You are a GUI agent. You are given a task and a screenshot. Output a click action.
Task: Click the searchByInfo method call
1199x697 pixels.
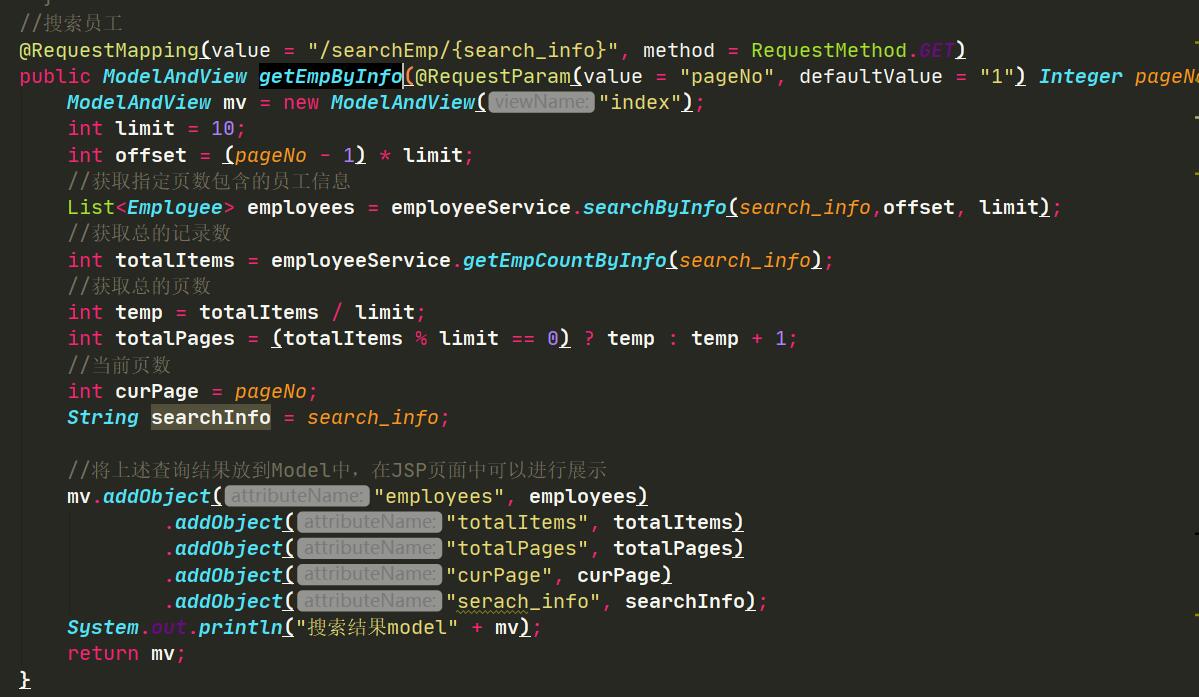pos(655,207)
